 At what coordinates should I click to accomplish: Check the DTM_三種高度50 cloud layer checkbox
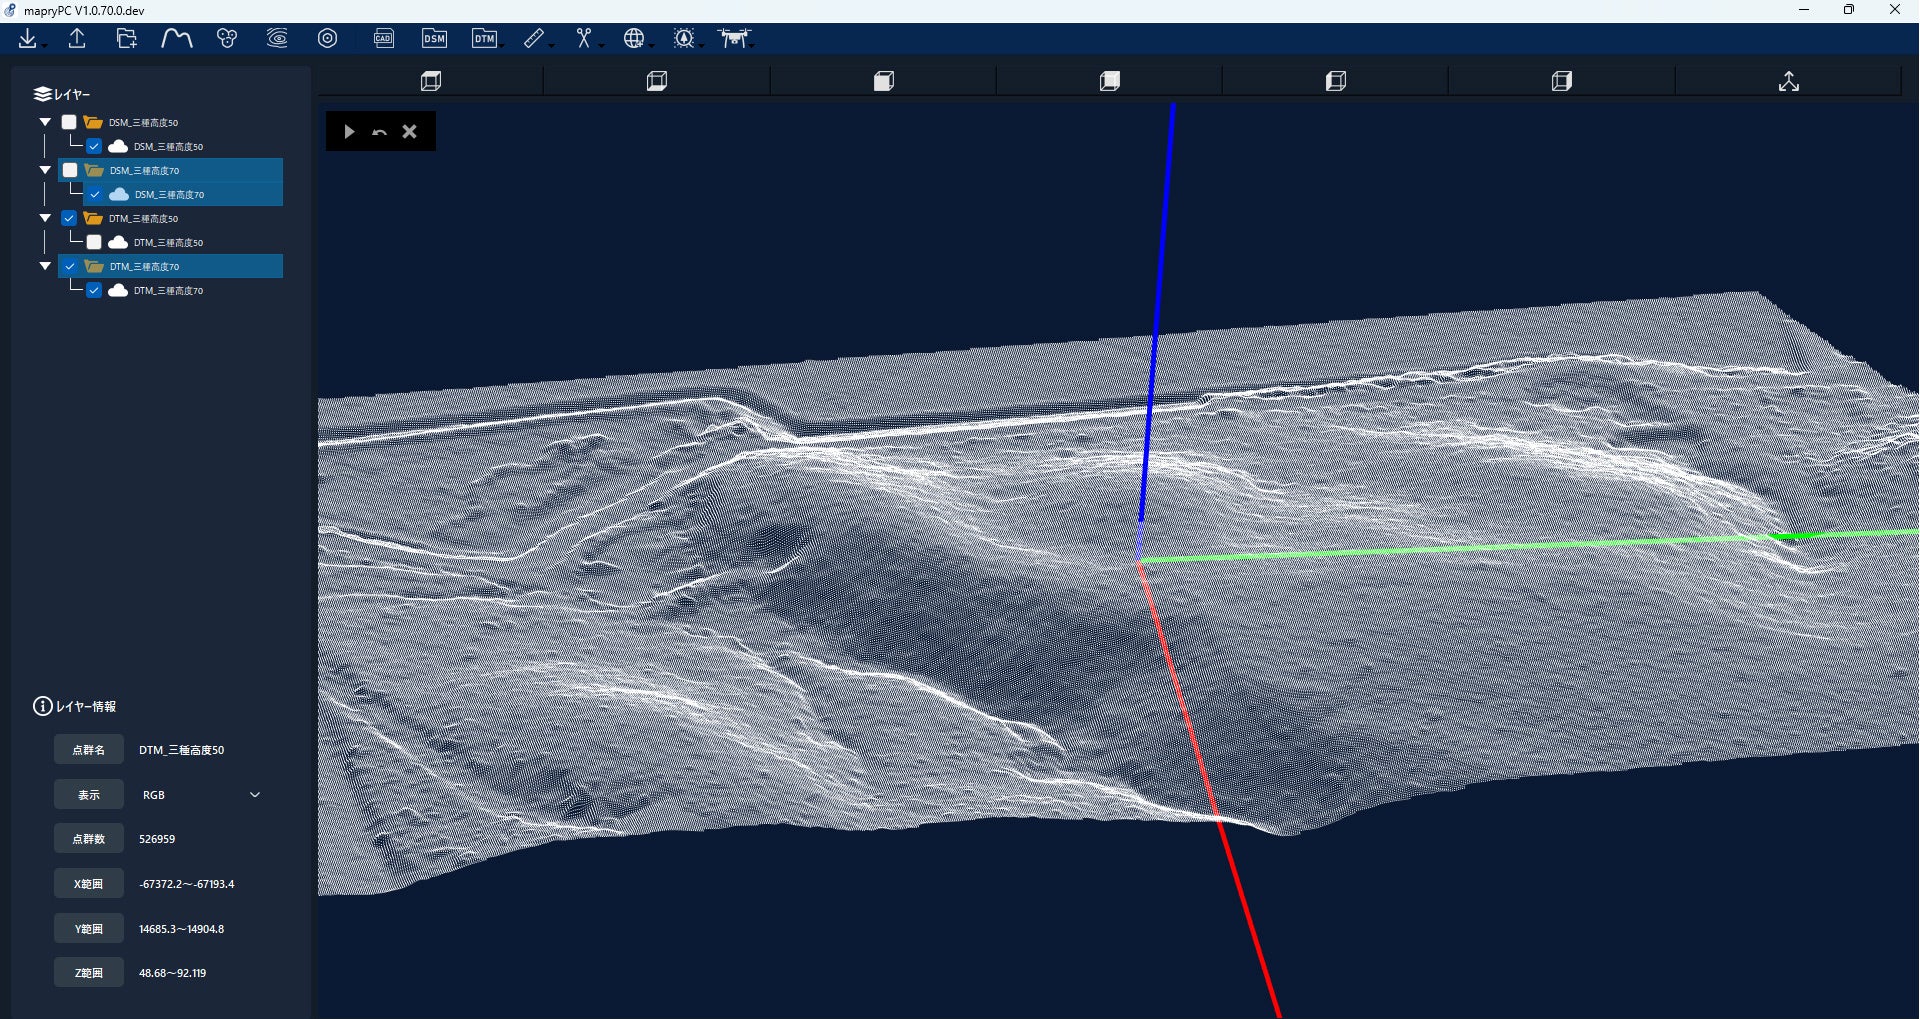coord(94,242)
